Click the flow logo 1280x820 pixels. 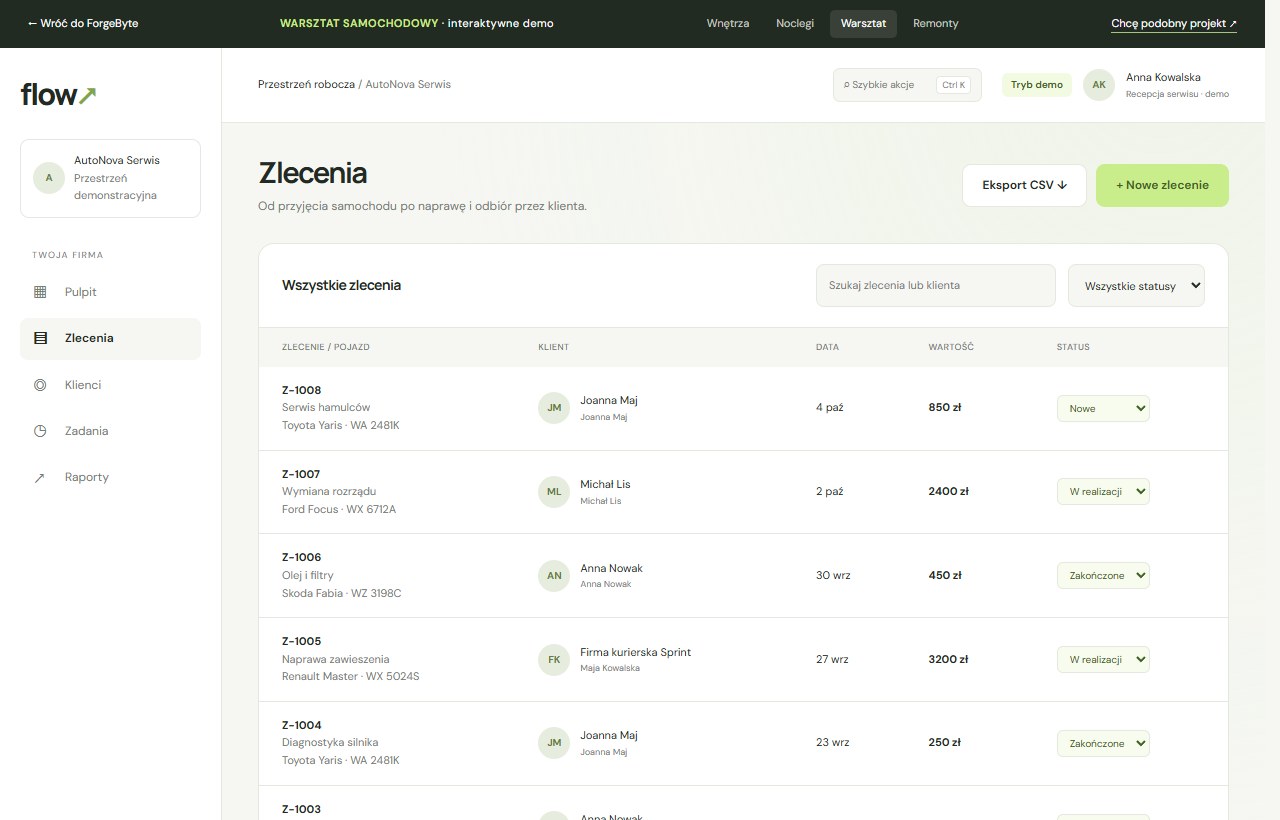(59, 95)
